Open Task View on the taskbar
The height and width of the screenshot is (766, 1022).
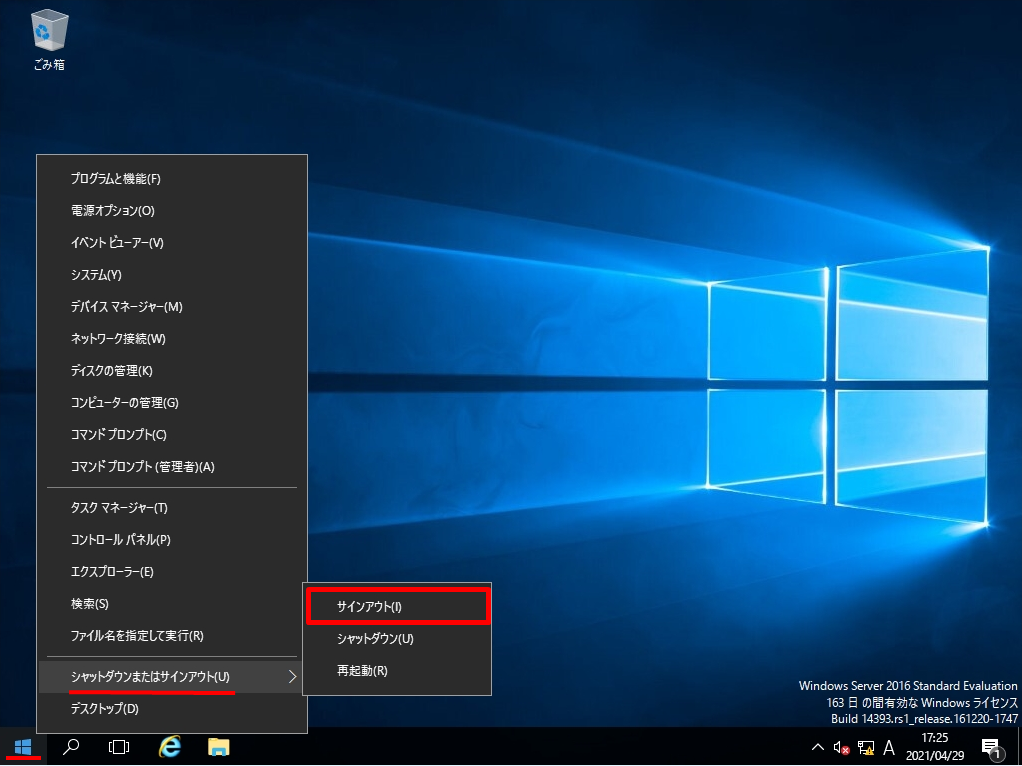[x=119, y=746]
